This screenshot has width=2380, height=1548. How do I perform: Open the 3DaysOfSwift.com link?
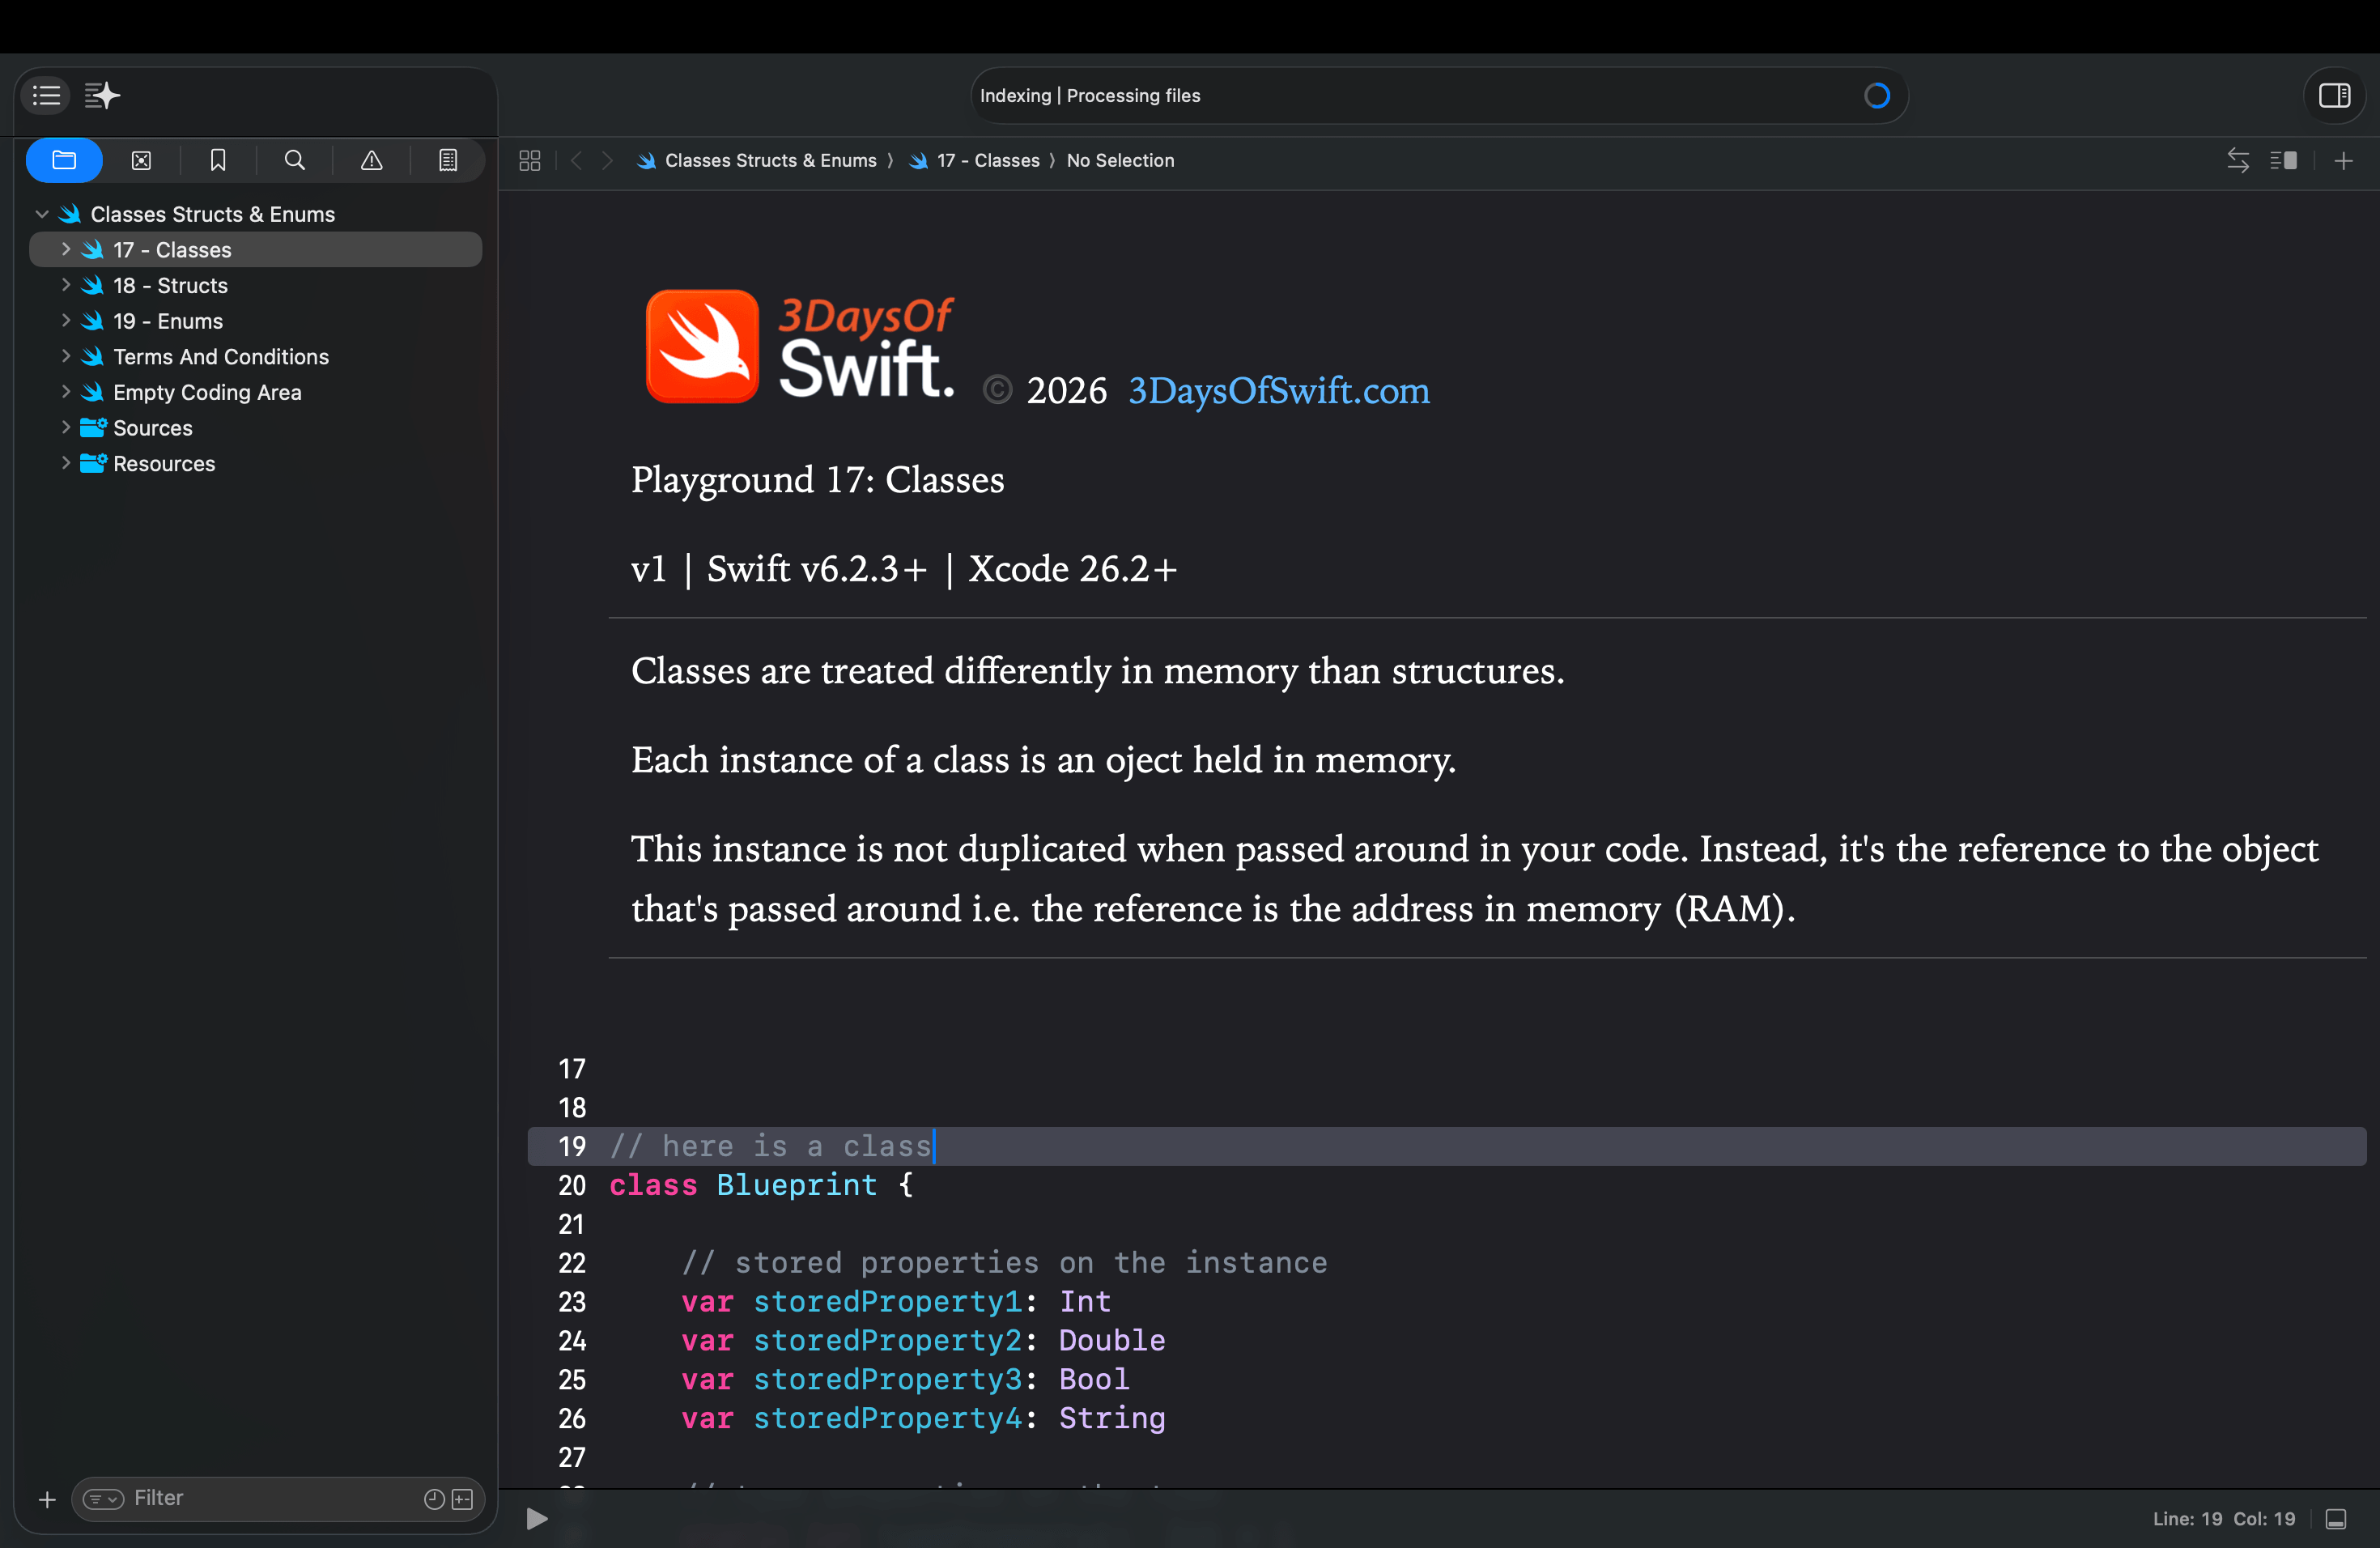click(1278, 390)
